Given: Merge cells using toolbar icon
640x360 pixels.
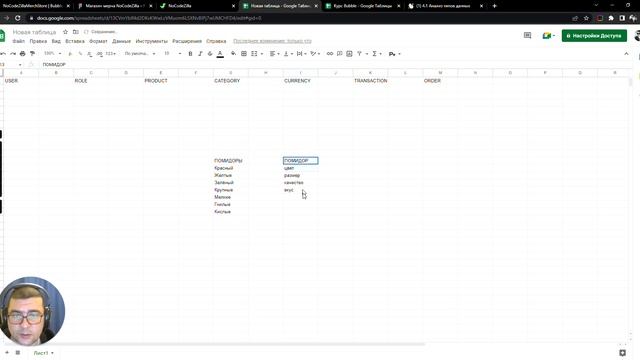Looking at the screenshot, I should 254,53.
